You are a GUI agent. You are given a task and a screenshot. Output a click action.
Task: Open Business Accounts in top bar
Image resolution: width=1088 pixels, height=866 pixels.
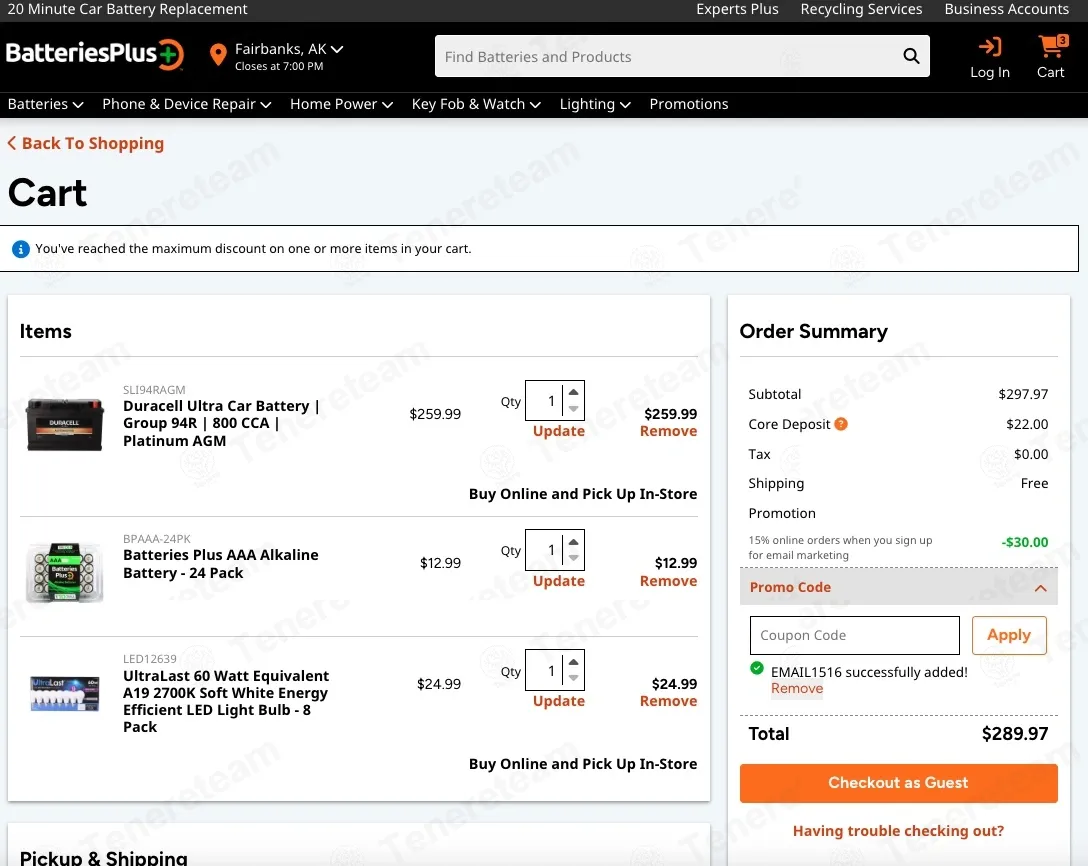tap(1006, 9)
